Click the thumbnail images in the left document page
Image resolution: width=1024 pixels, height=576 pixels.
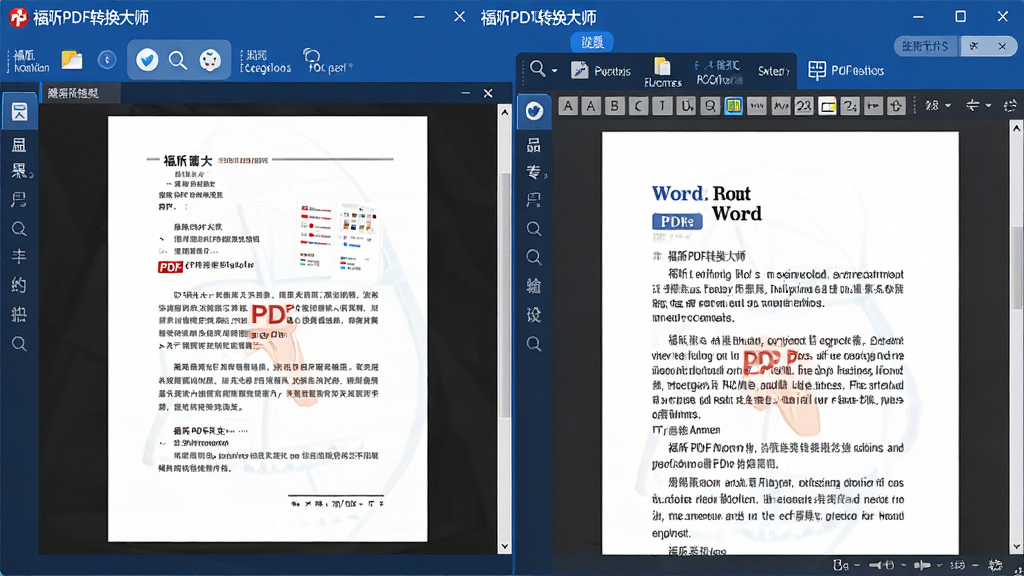(x=338, y=236)
